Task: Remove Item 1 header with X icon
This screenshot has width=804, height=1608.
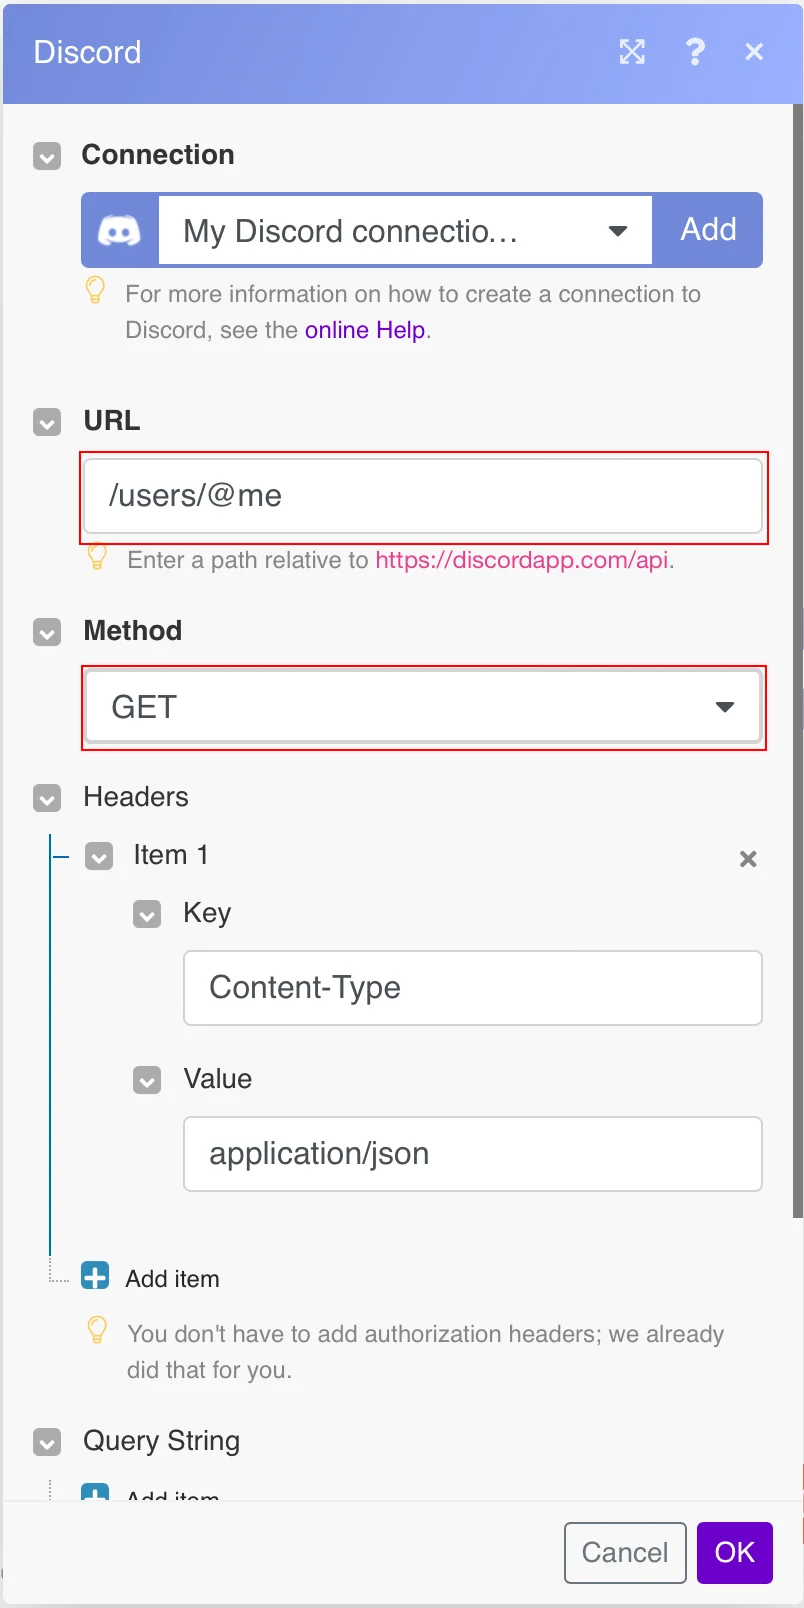Action: 748,859
